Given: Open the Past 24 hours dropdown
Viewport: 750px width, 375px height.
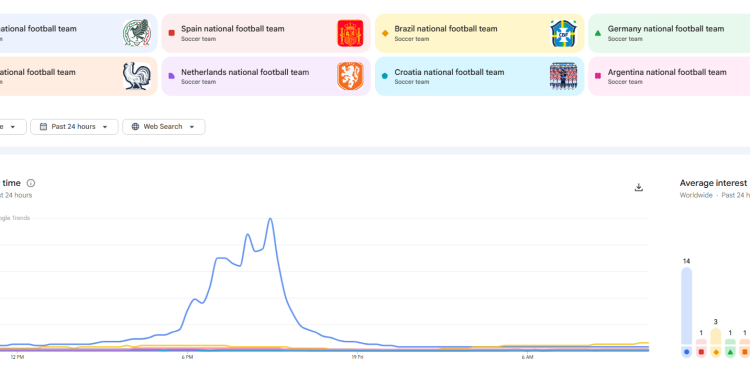Looking at the screenshot, I should (74, 127).
